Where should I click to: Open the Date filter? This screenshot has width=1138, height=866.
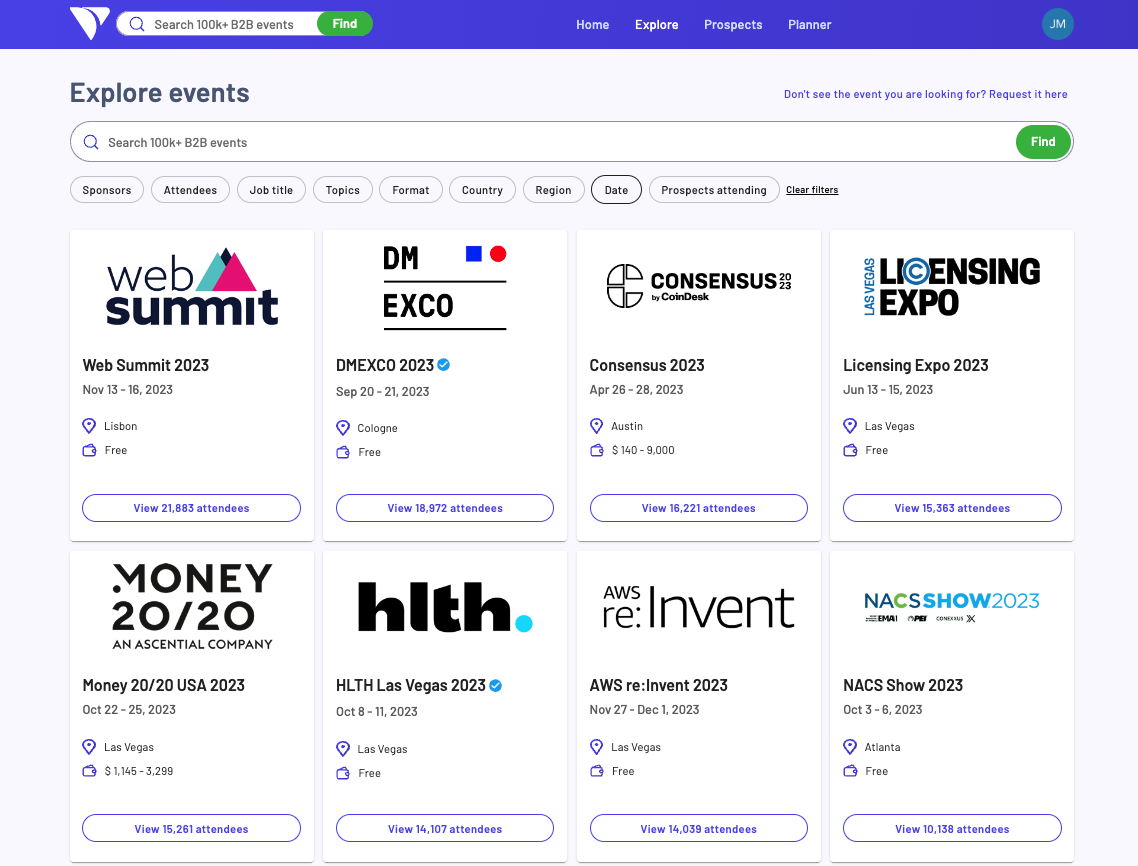click(x=616, y=189)
